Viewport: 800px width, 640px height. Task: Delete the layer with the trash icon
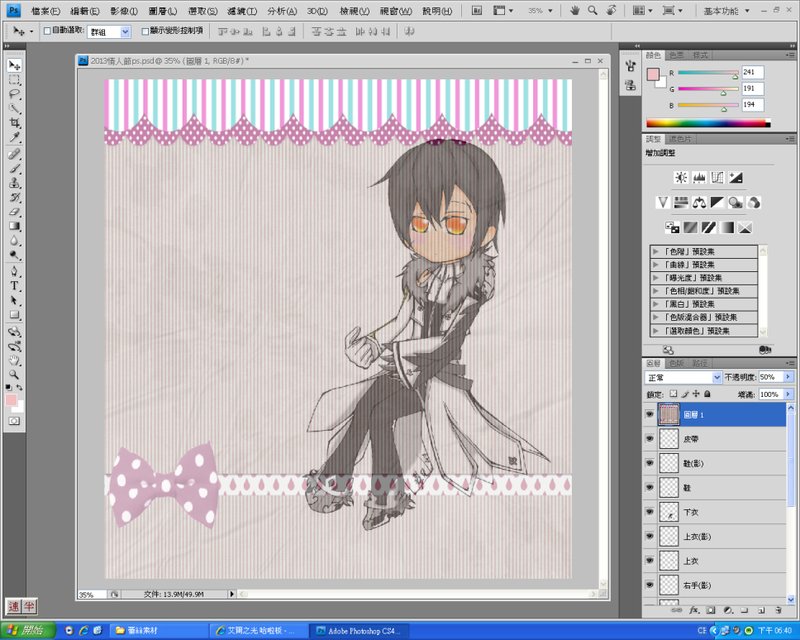pyautogui.click(x=778, y=610)
